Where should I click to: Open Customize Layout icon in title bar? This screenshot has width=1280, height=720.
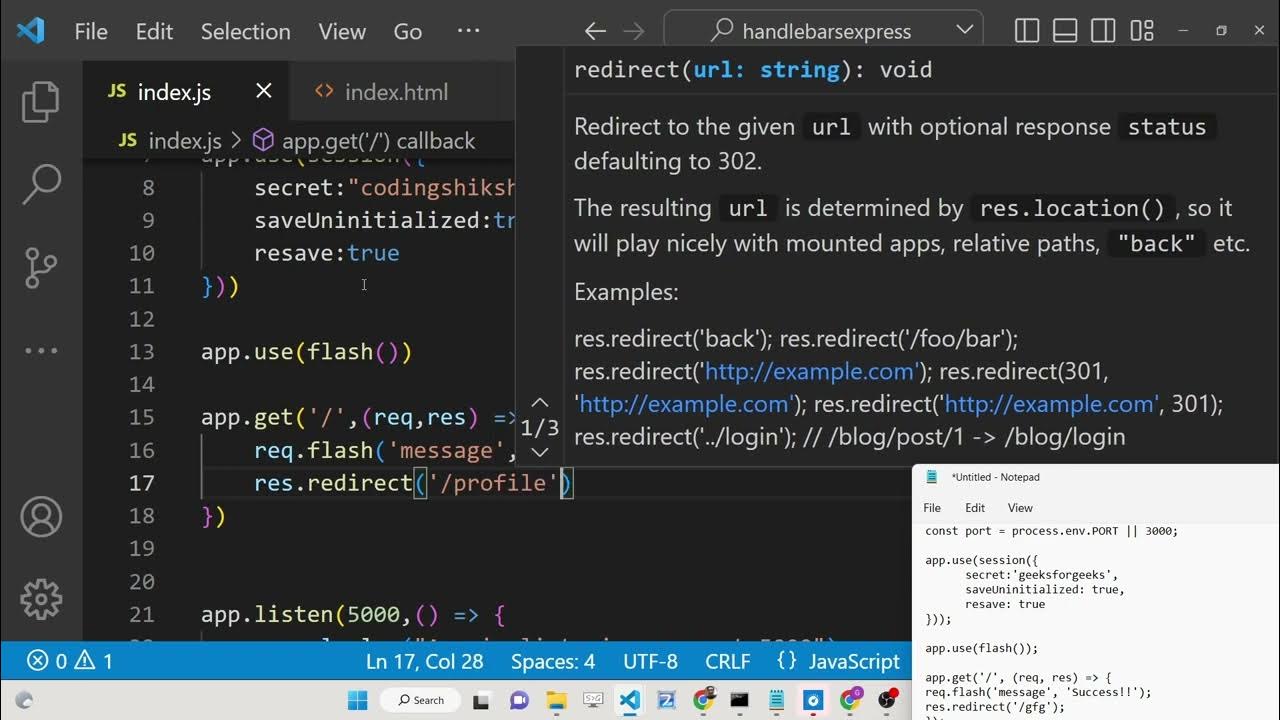[1142, 31]
